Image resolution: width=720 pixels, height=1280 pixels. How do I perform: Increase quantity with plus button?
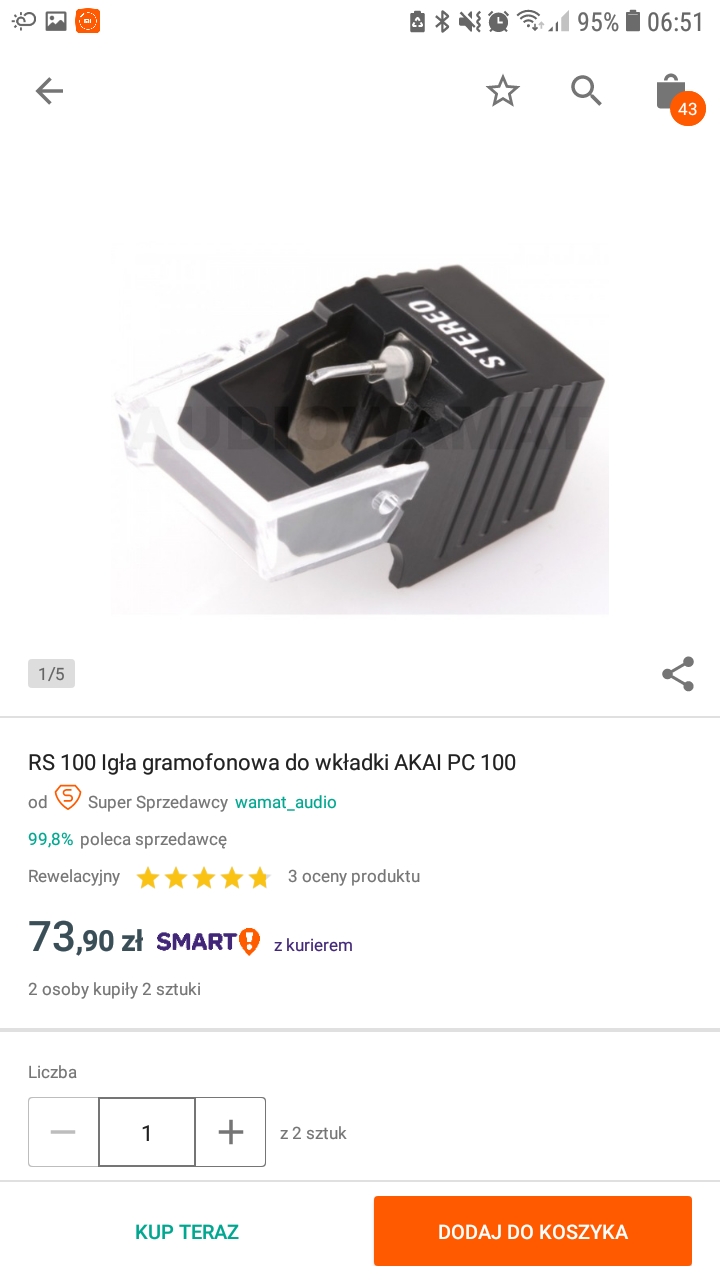(231, 1132)
